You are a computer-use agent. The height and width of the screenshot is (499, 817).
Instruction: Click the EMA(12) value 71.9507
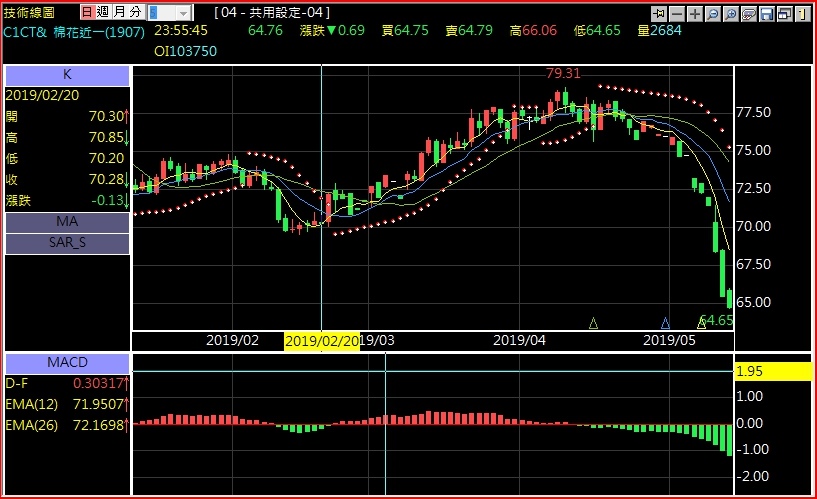pyautogui.click(x=98, y=404)
